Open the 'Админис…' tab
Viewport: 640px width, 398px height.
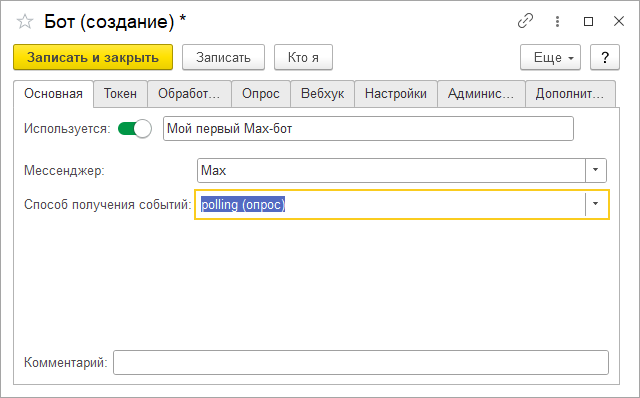(481, 94)
